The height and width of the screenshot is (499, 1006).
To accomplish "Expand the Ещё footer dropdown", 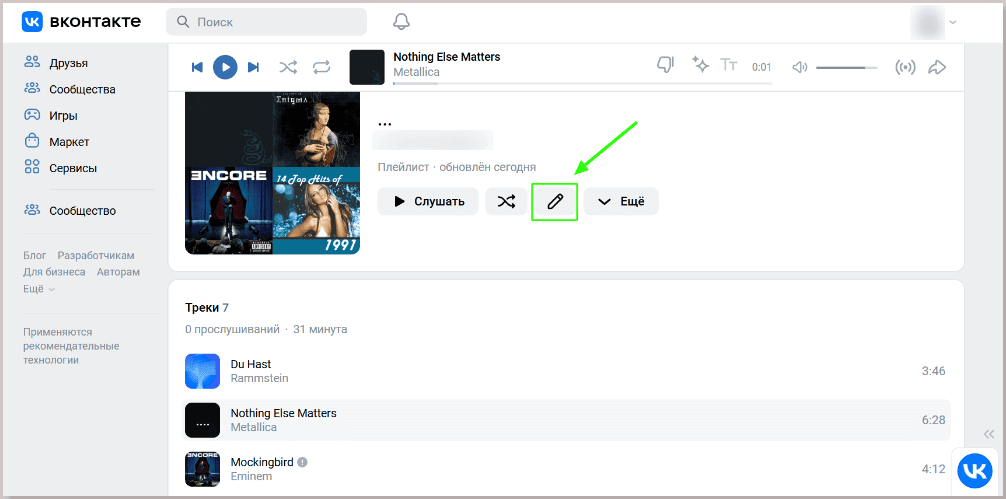I will [39, 289].
